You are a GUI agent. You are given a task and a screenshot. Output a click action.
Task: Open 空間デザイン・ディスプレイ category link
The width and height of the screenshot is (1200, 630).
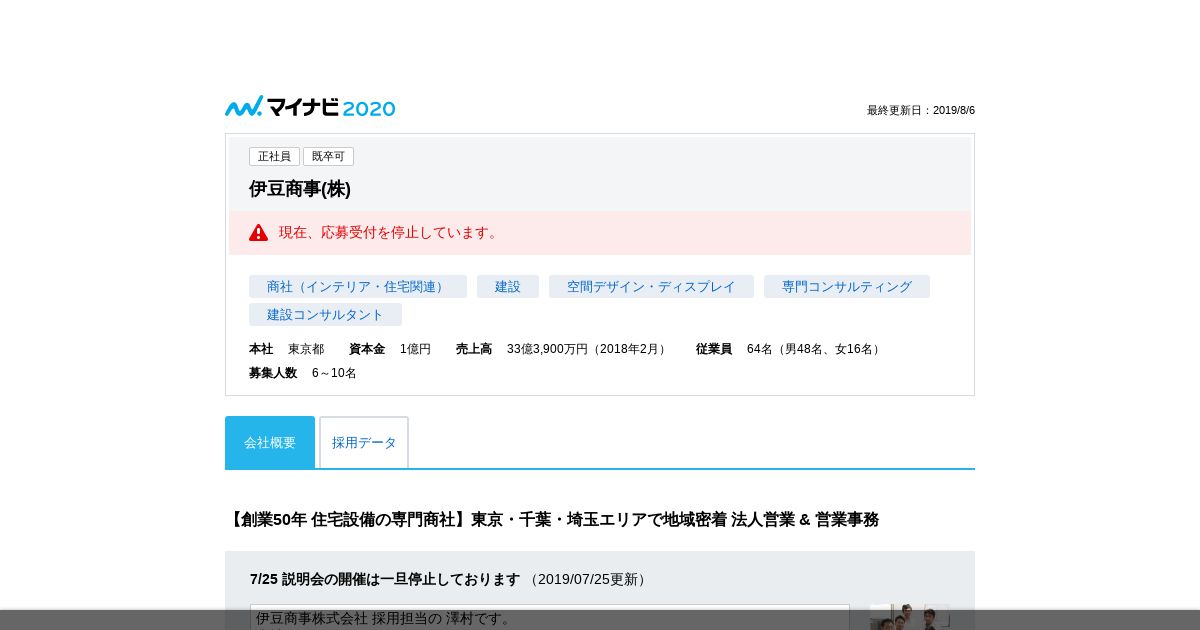tap(651, 287)
